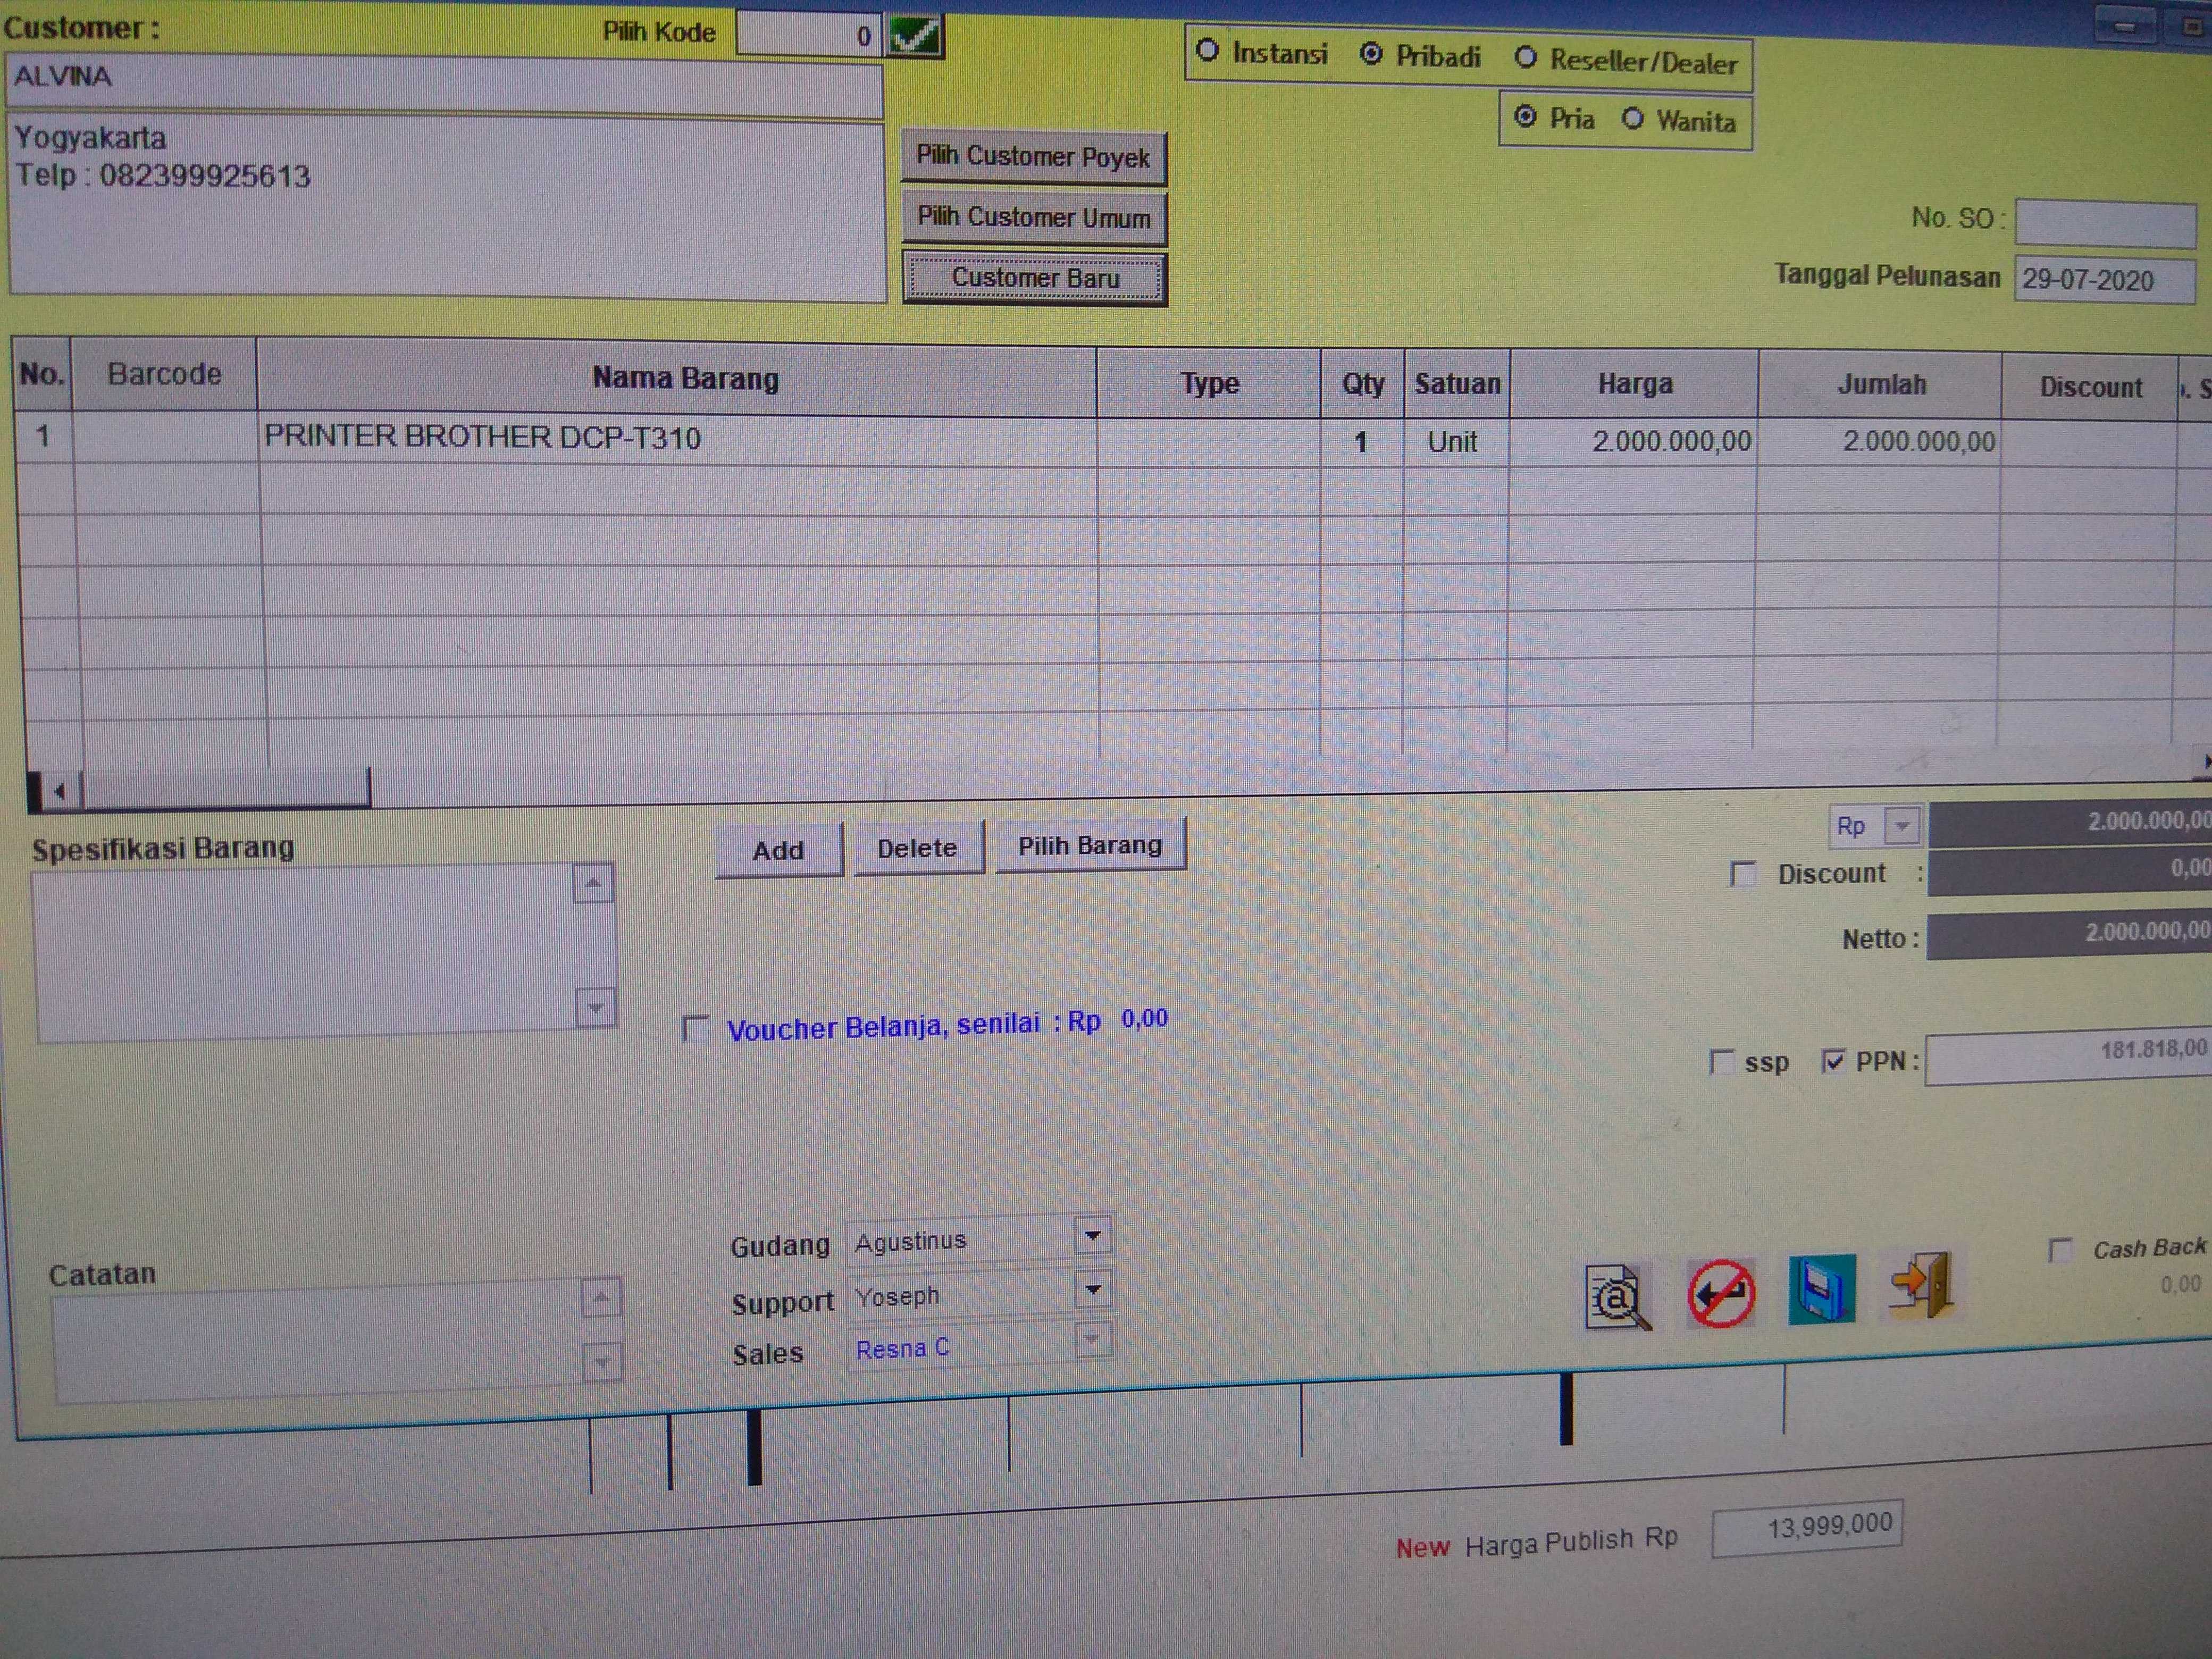Select the Wanita radio button

1632,119
